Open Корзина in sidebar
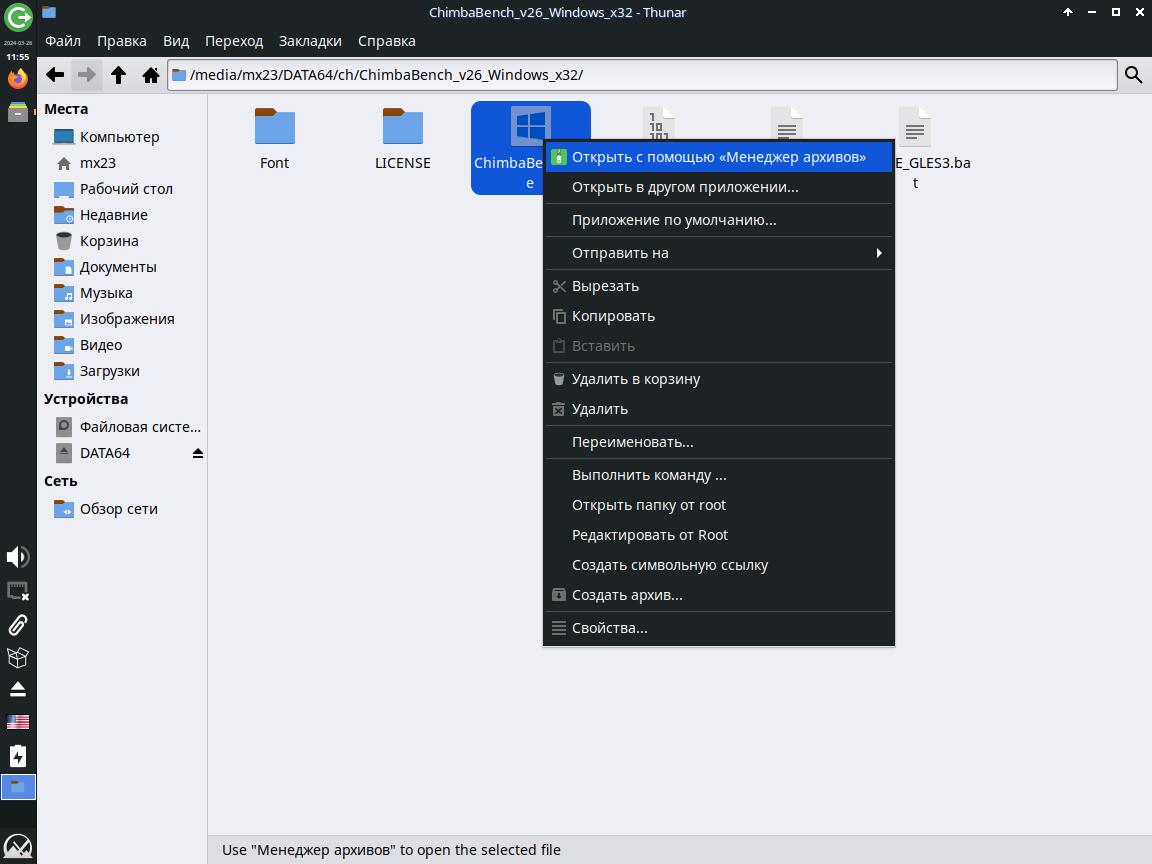The width and height of the screenshot is (1152, 864). coord(122,241)
